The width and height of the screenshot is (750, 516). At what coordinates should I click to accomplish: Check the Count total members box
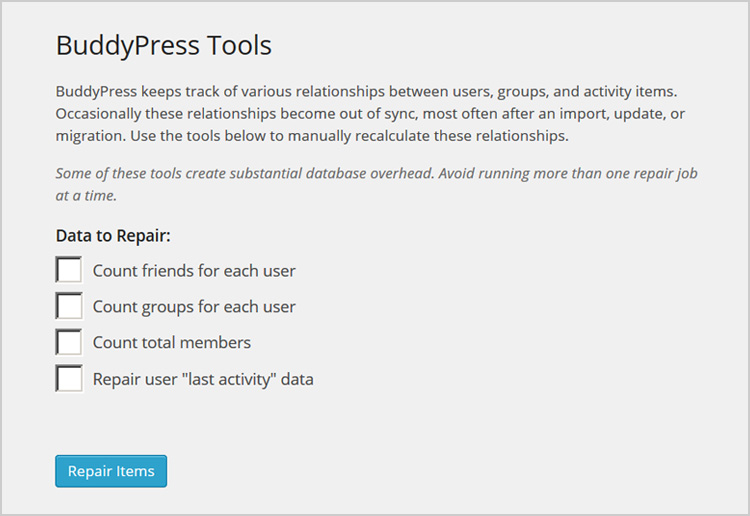pyautogui.click(x=69, y=342)
